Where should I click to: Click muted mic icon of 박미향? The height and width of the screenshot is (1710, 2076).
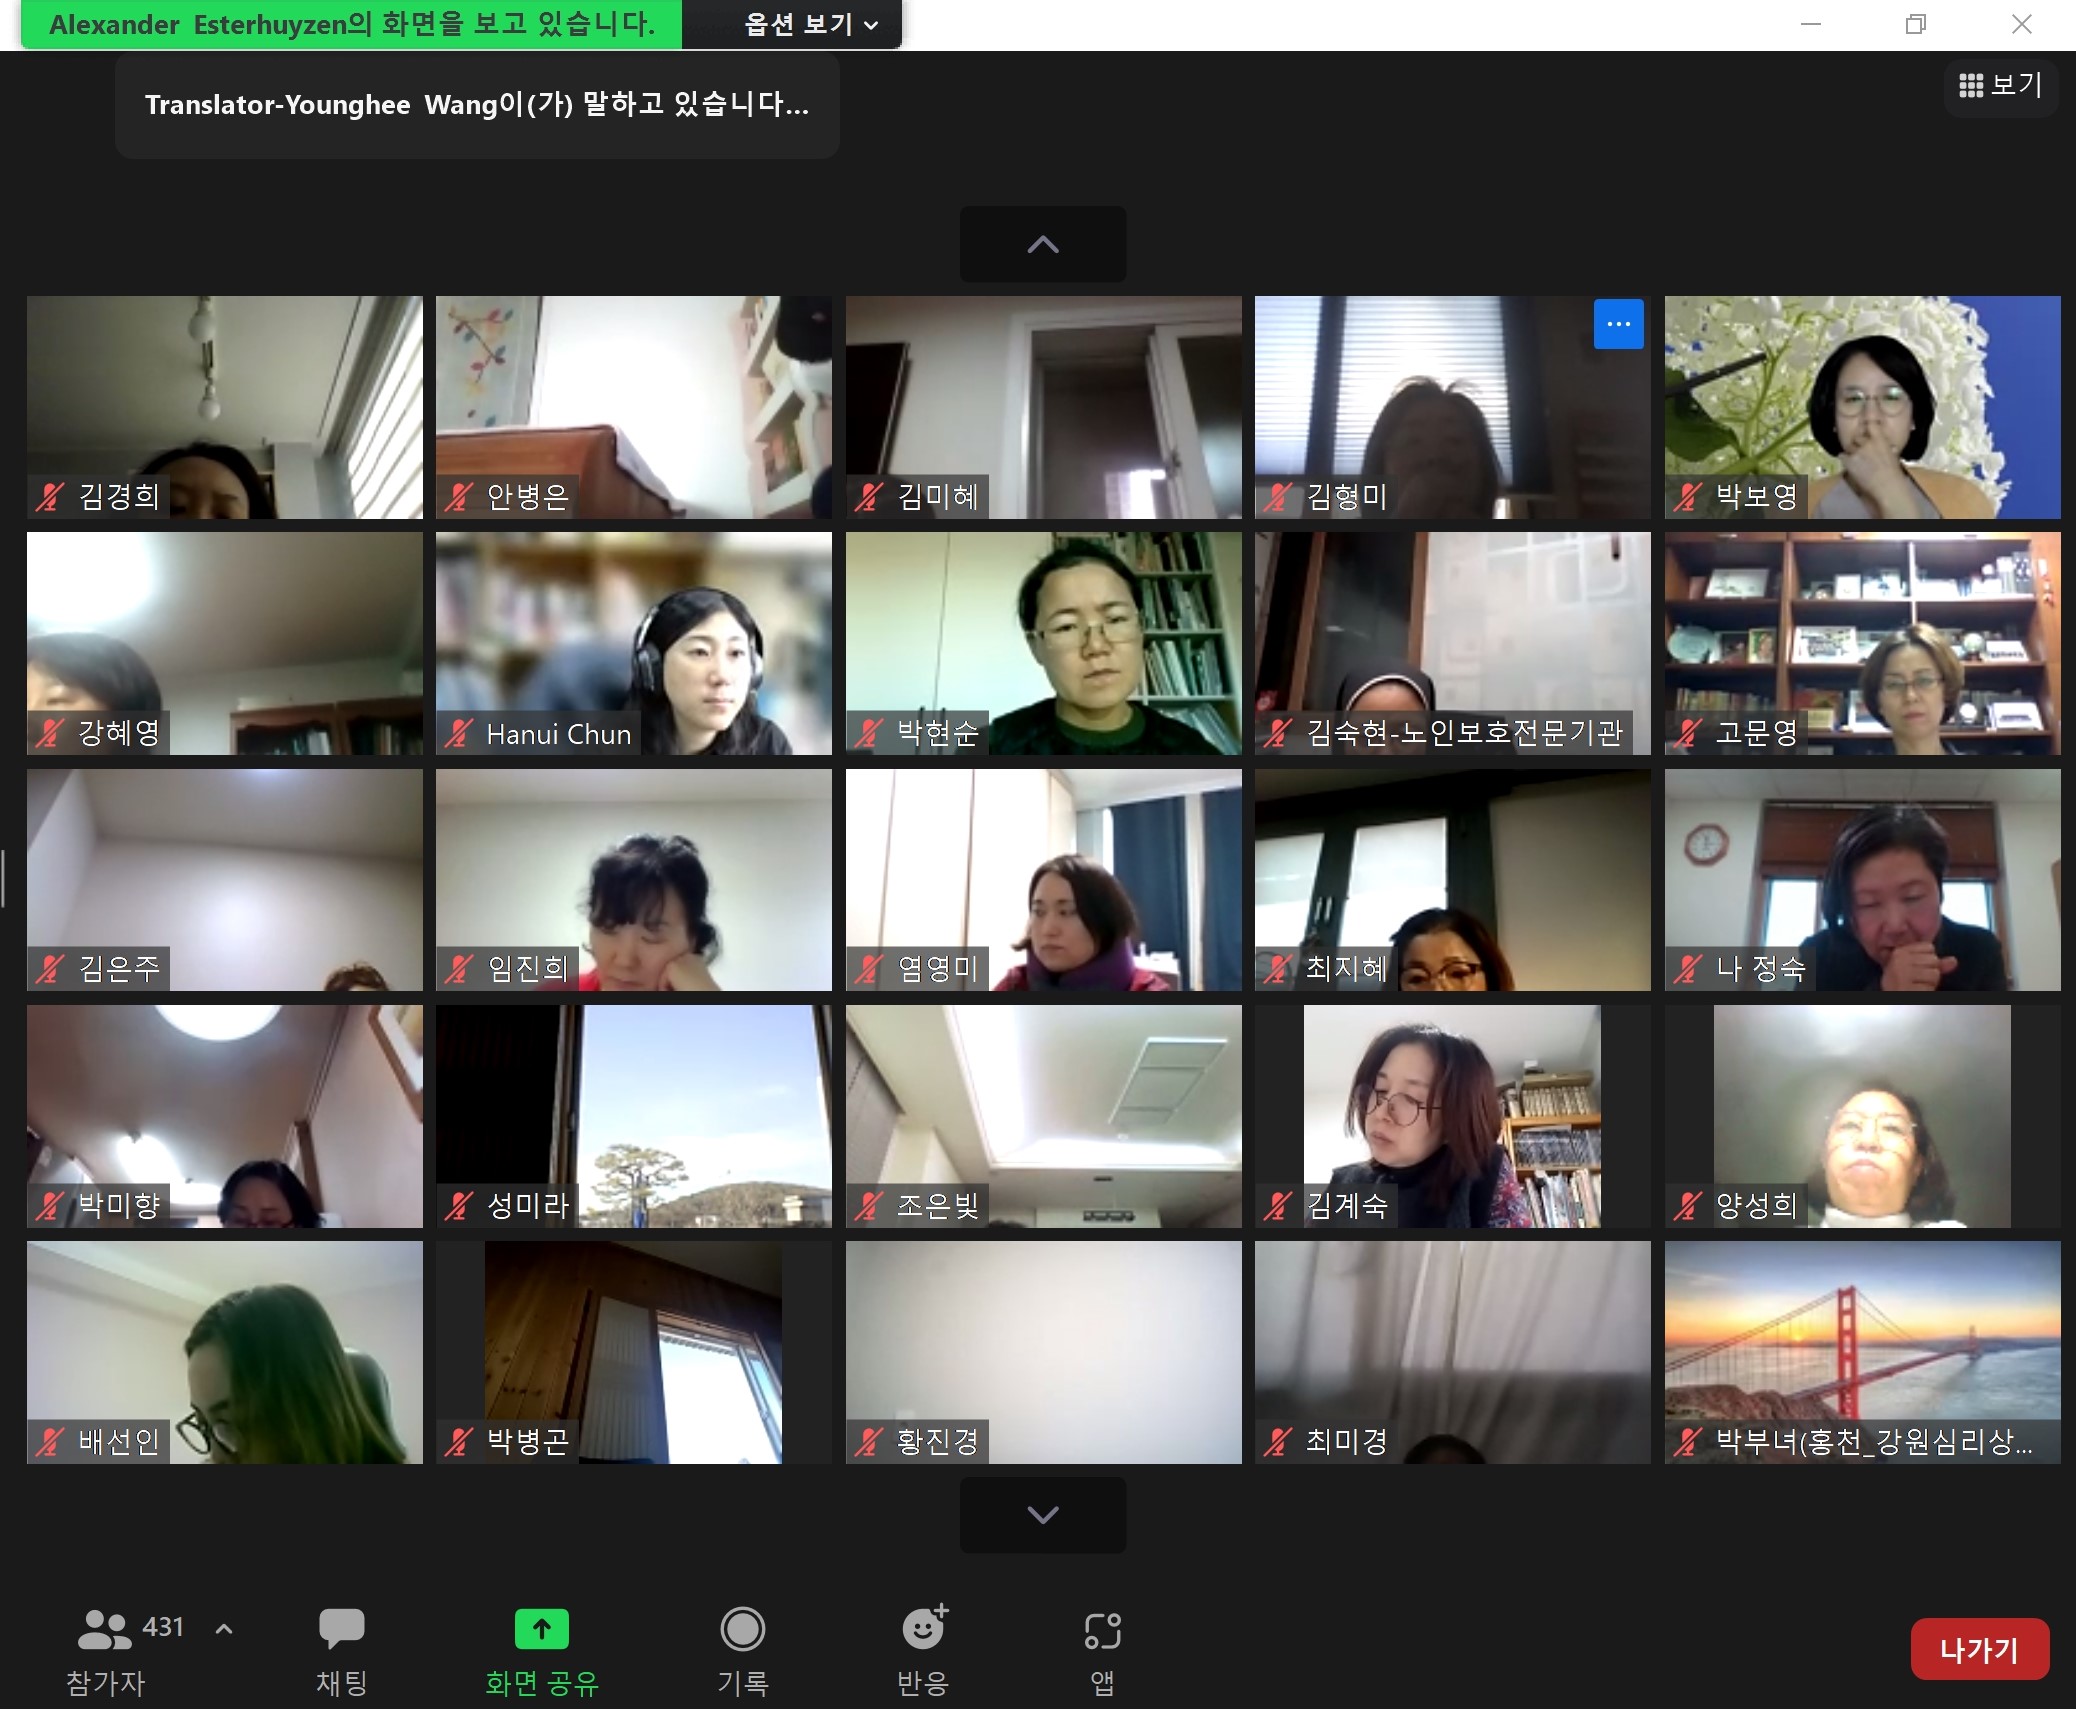[50, 1206]
